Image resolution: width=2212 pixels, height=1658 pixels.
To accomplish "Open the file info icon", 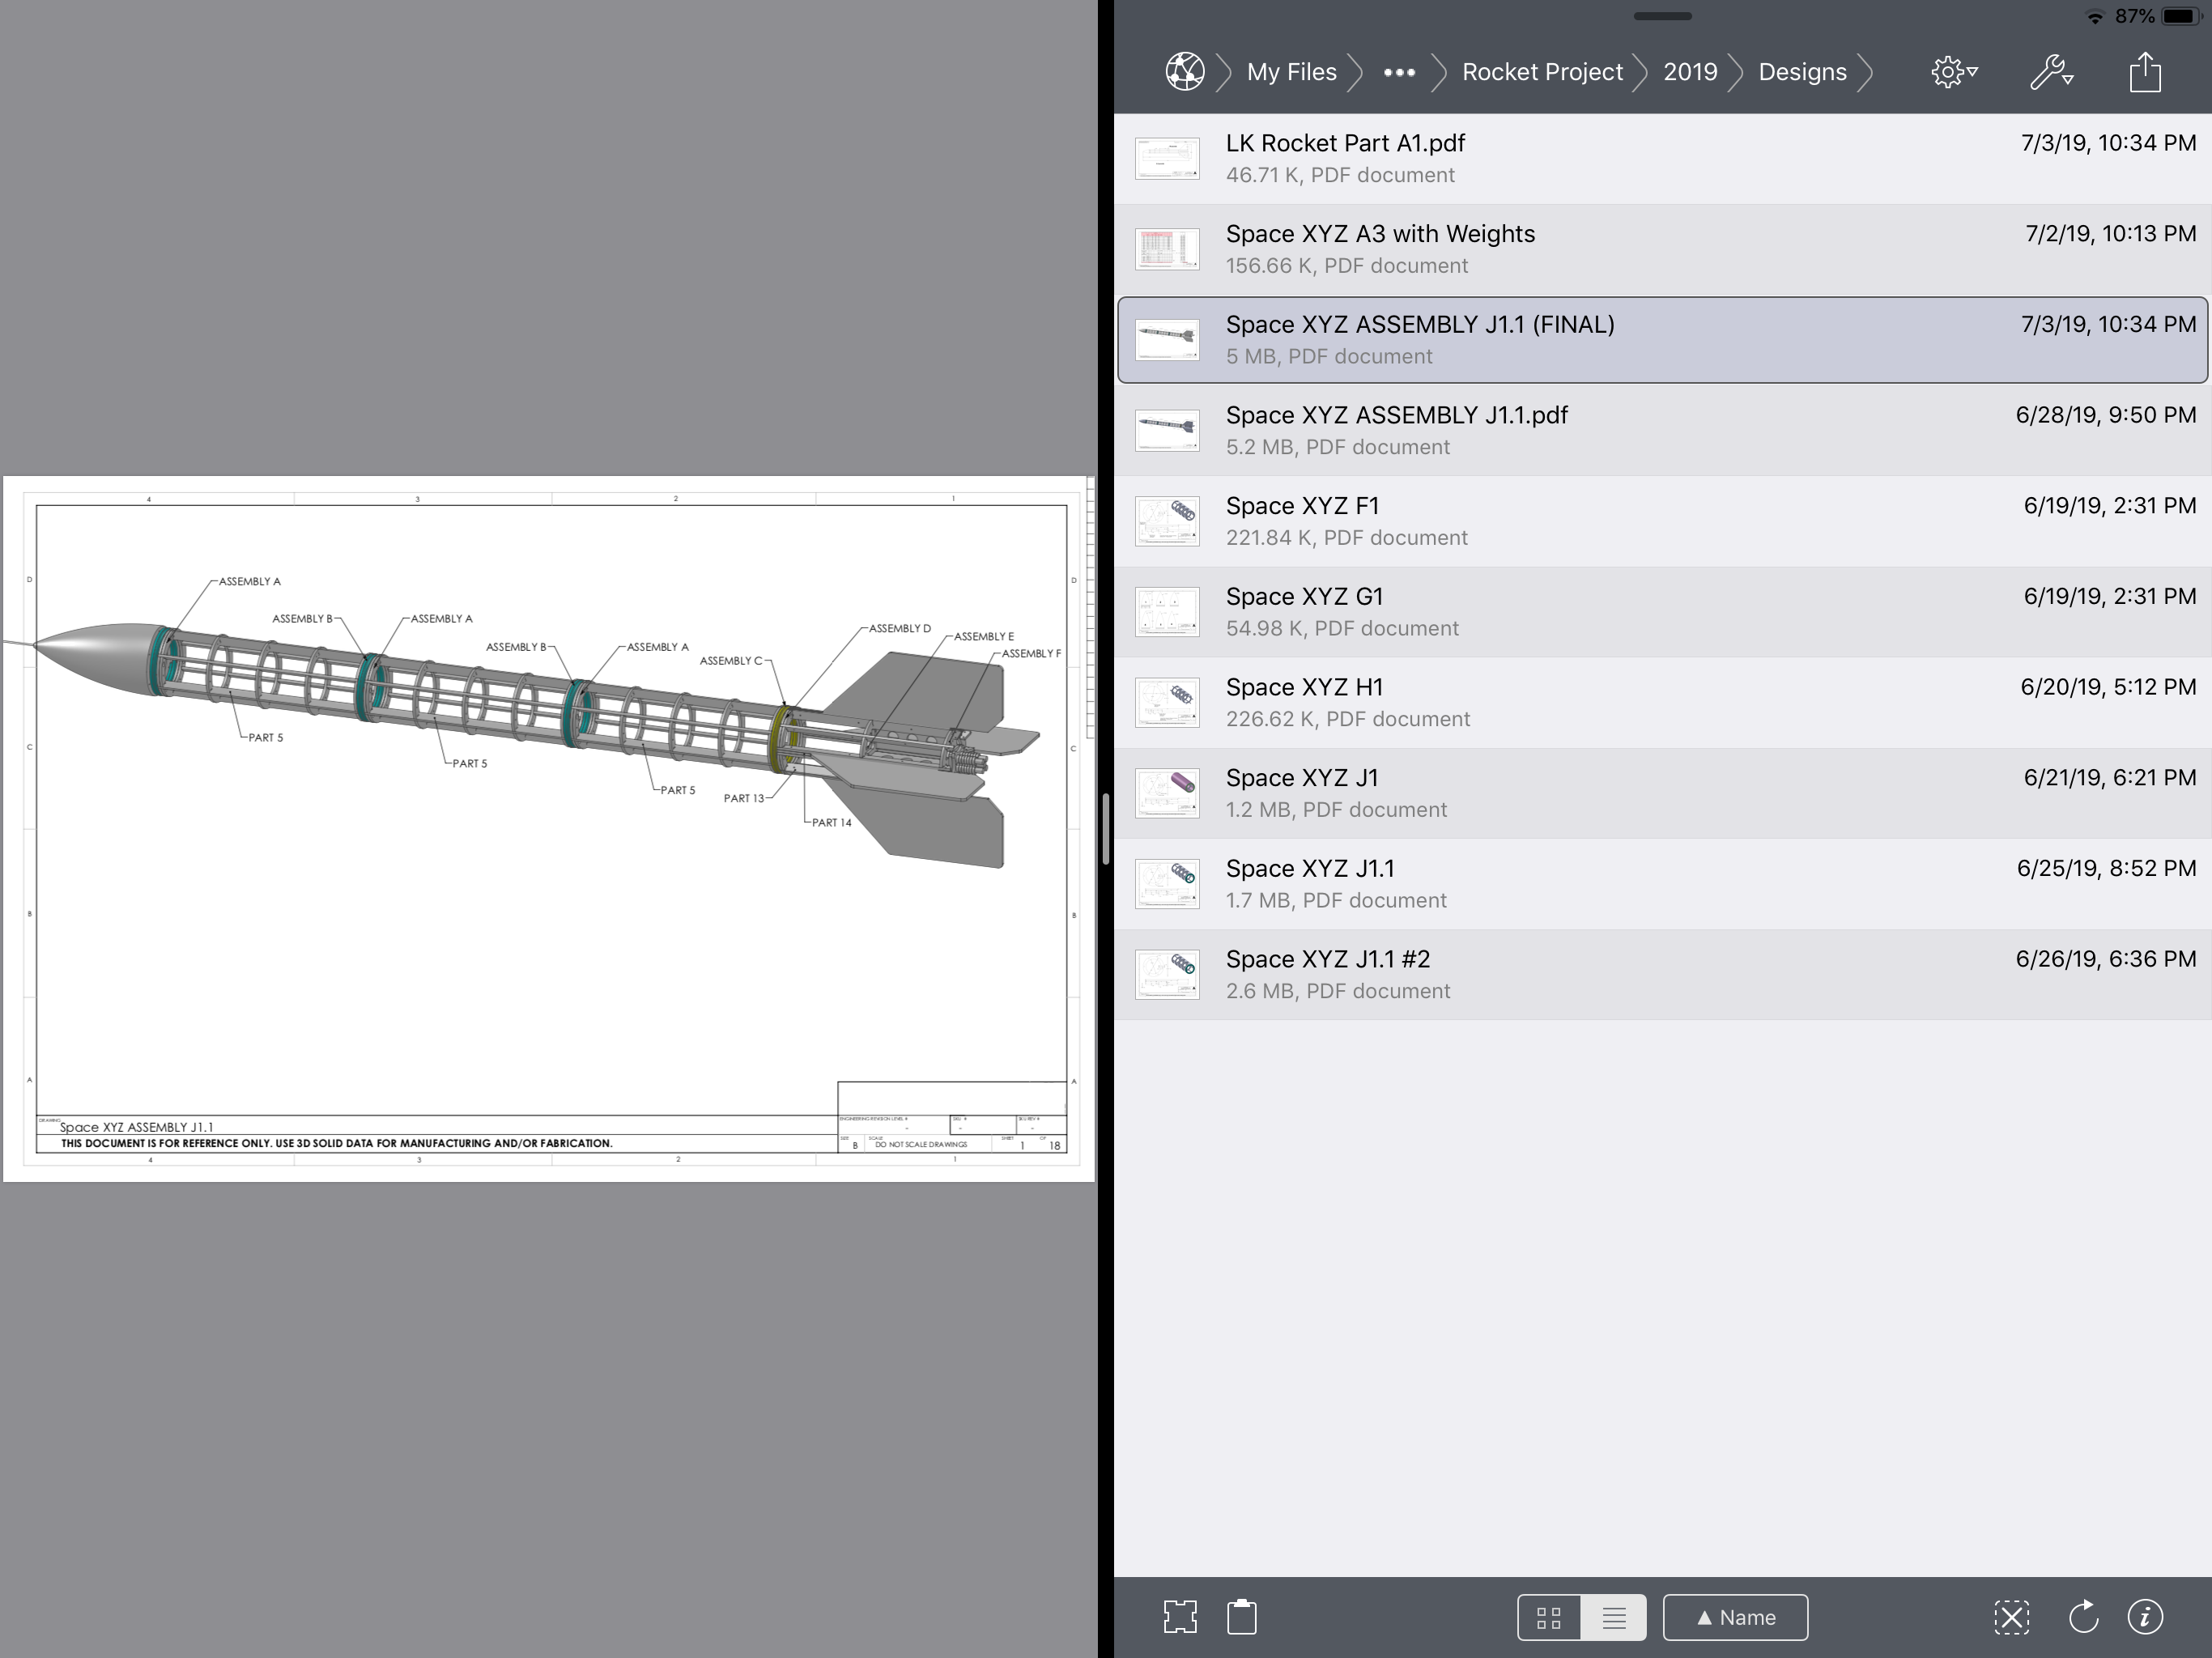I will coord(2145,1617).
